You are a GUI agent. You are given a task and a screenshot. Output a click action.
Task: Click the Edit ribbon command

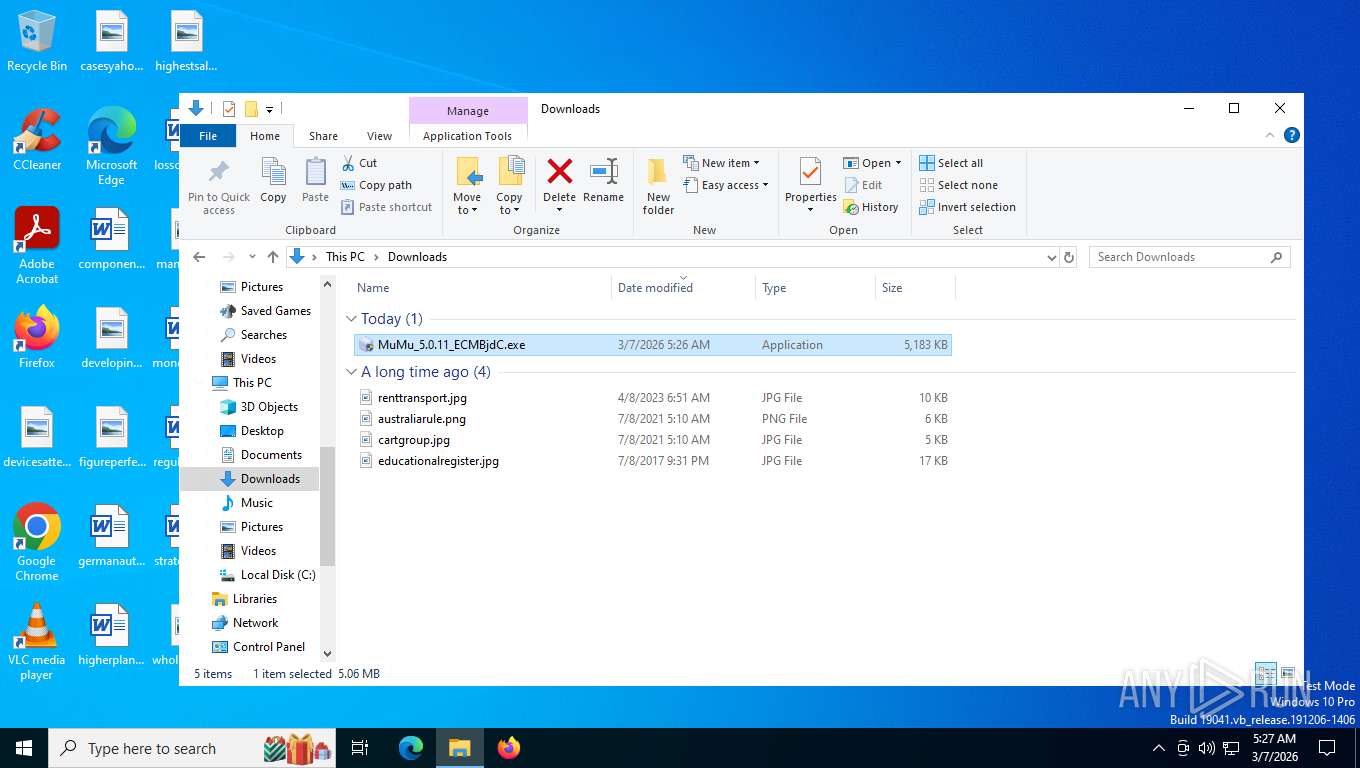click(x=865, y=185)
